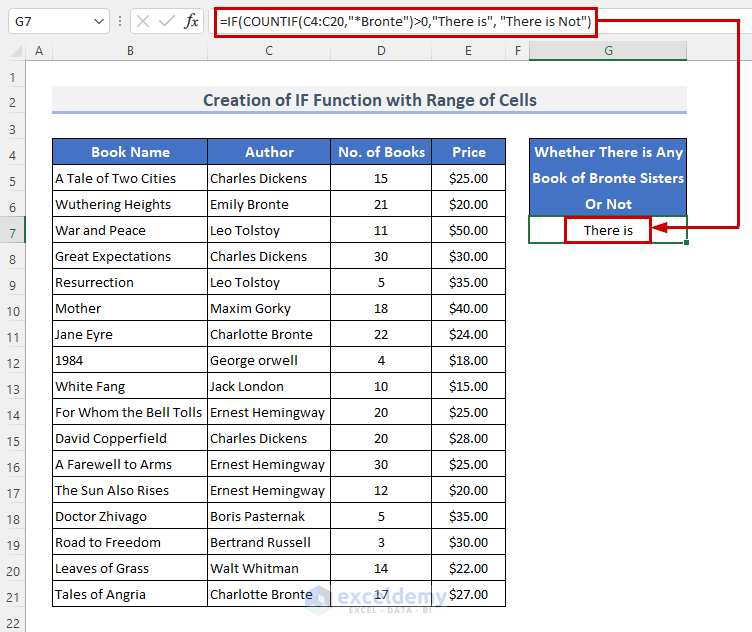Image resolution: width=752 pixels, height=632 pixels.
Task: Select column E header
Action: pos(468,51)
